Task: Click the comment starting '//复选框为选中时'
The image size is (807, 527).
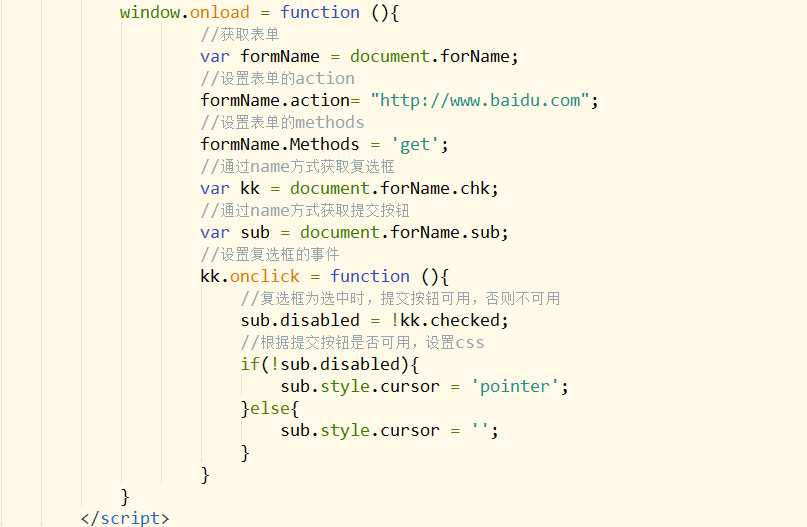Action: (400, 298)
